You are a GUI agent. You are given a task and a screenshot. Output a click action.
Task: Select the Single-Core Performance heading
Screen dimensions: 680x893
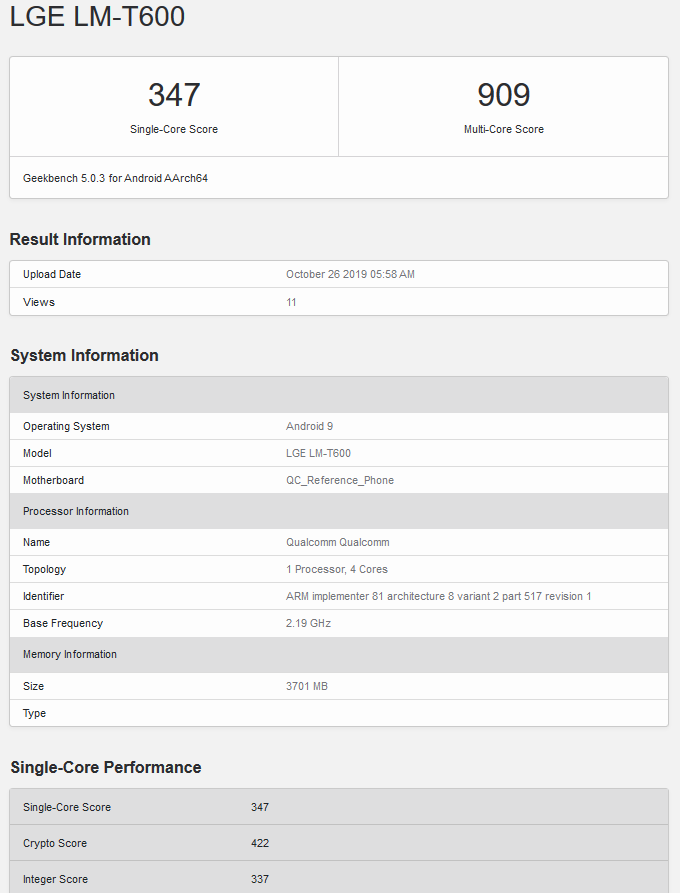106,767
